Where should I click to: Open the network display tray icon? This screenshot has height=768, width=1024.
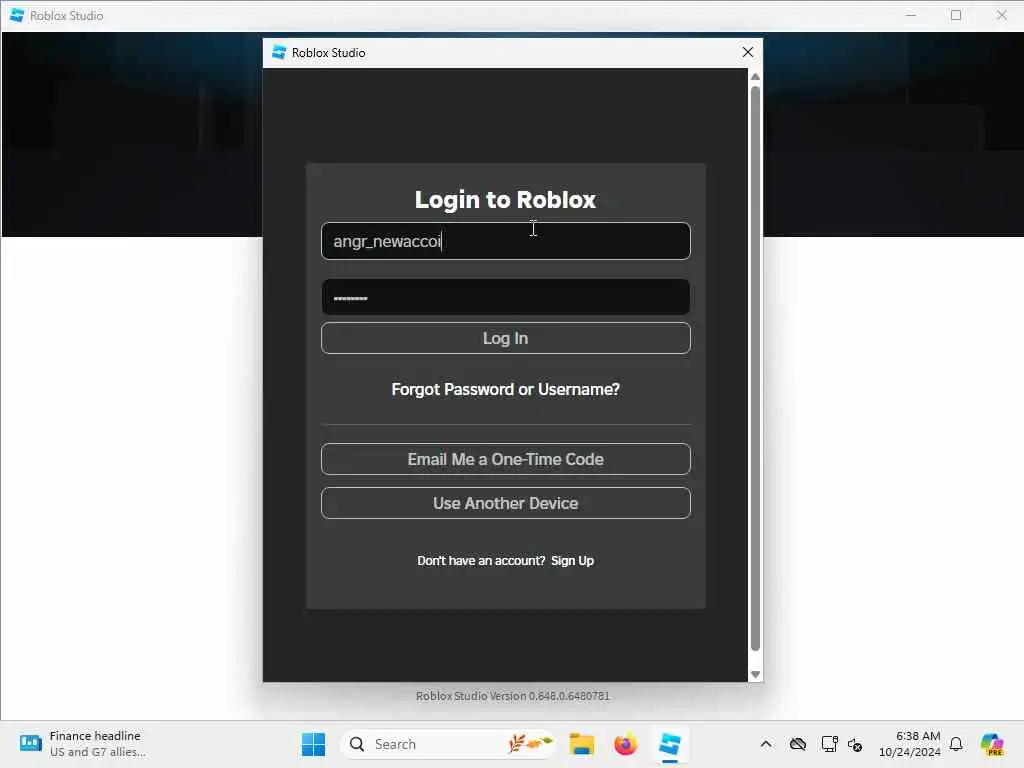point(829,744)
